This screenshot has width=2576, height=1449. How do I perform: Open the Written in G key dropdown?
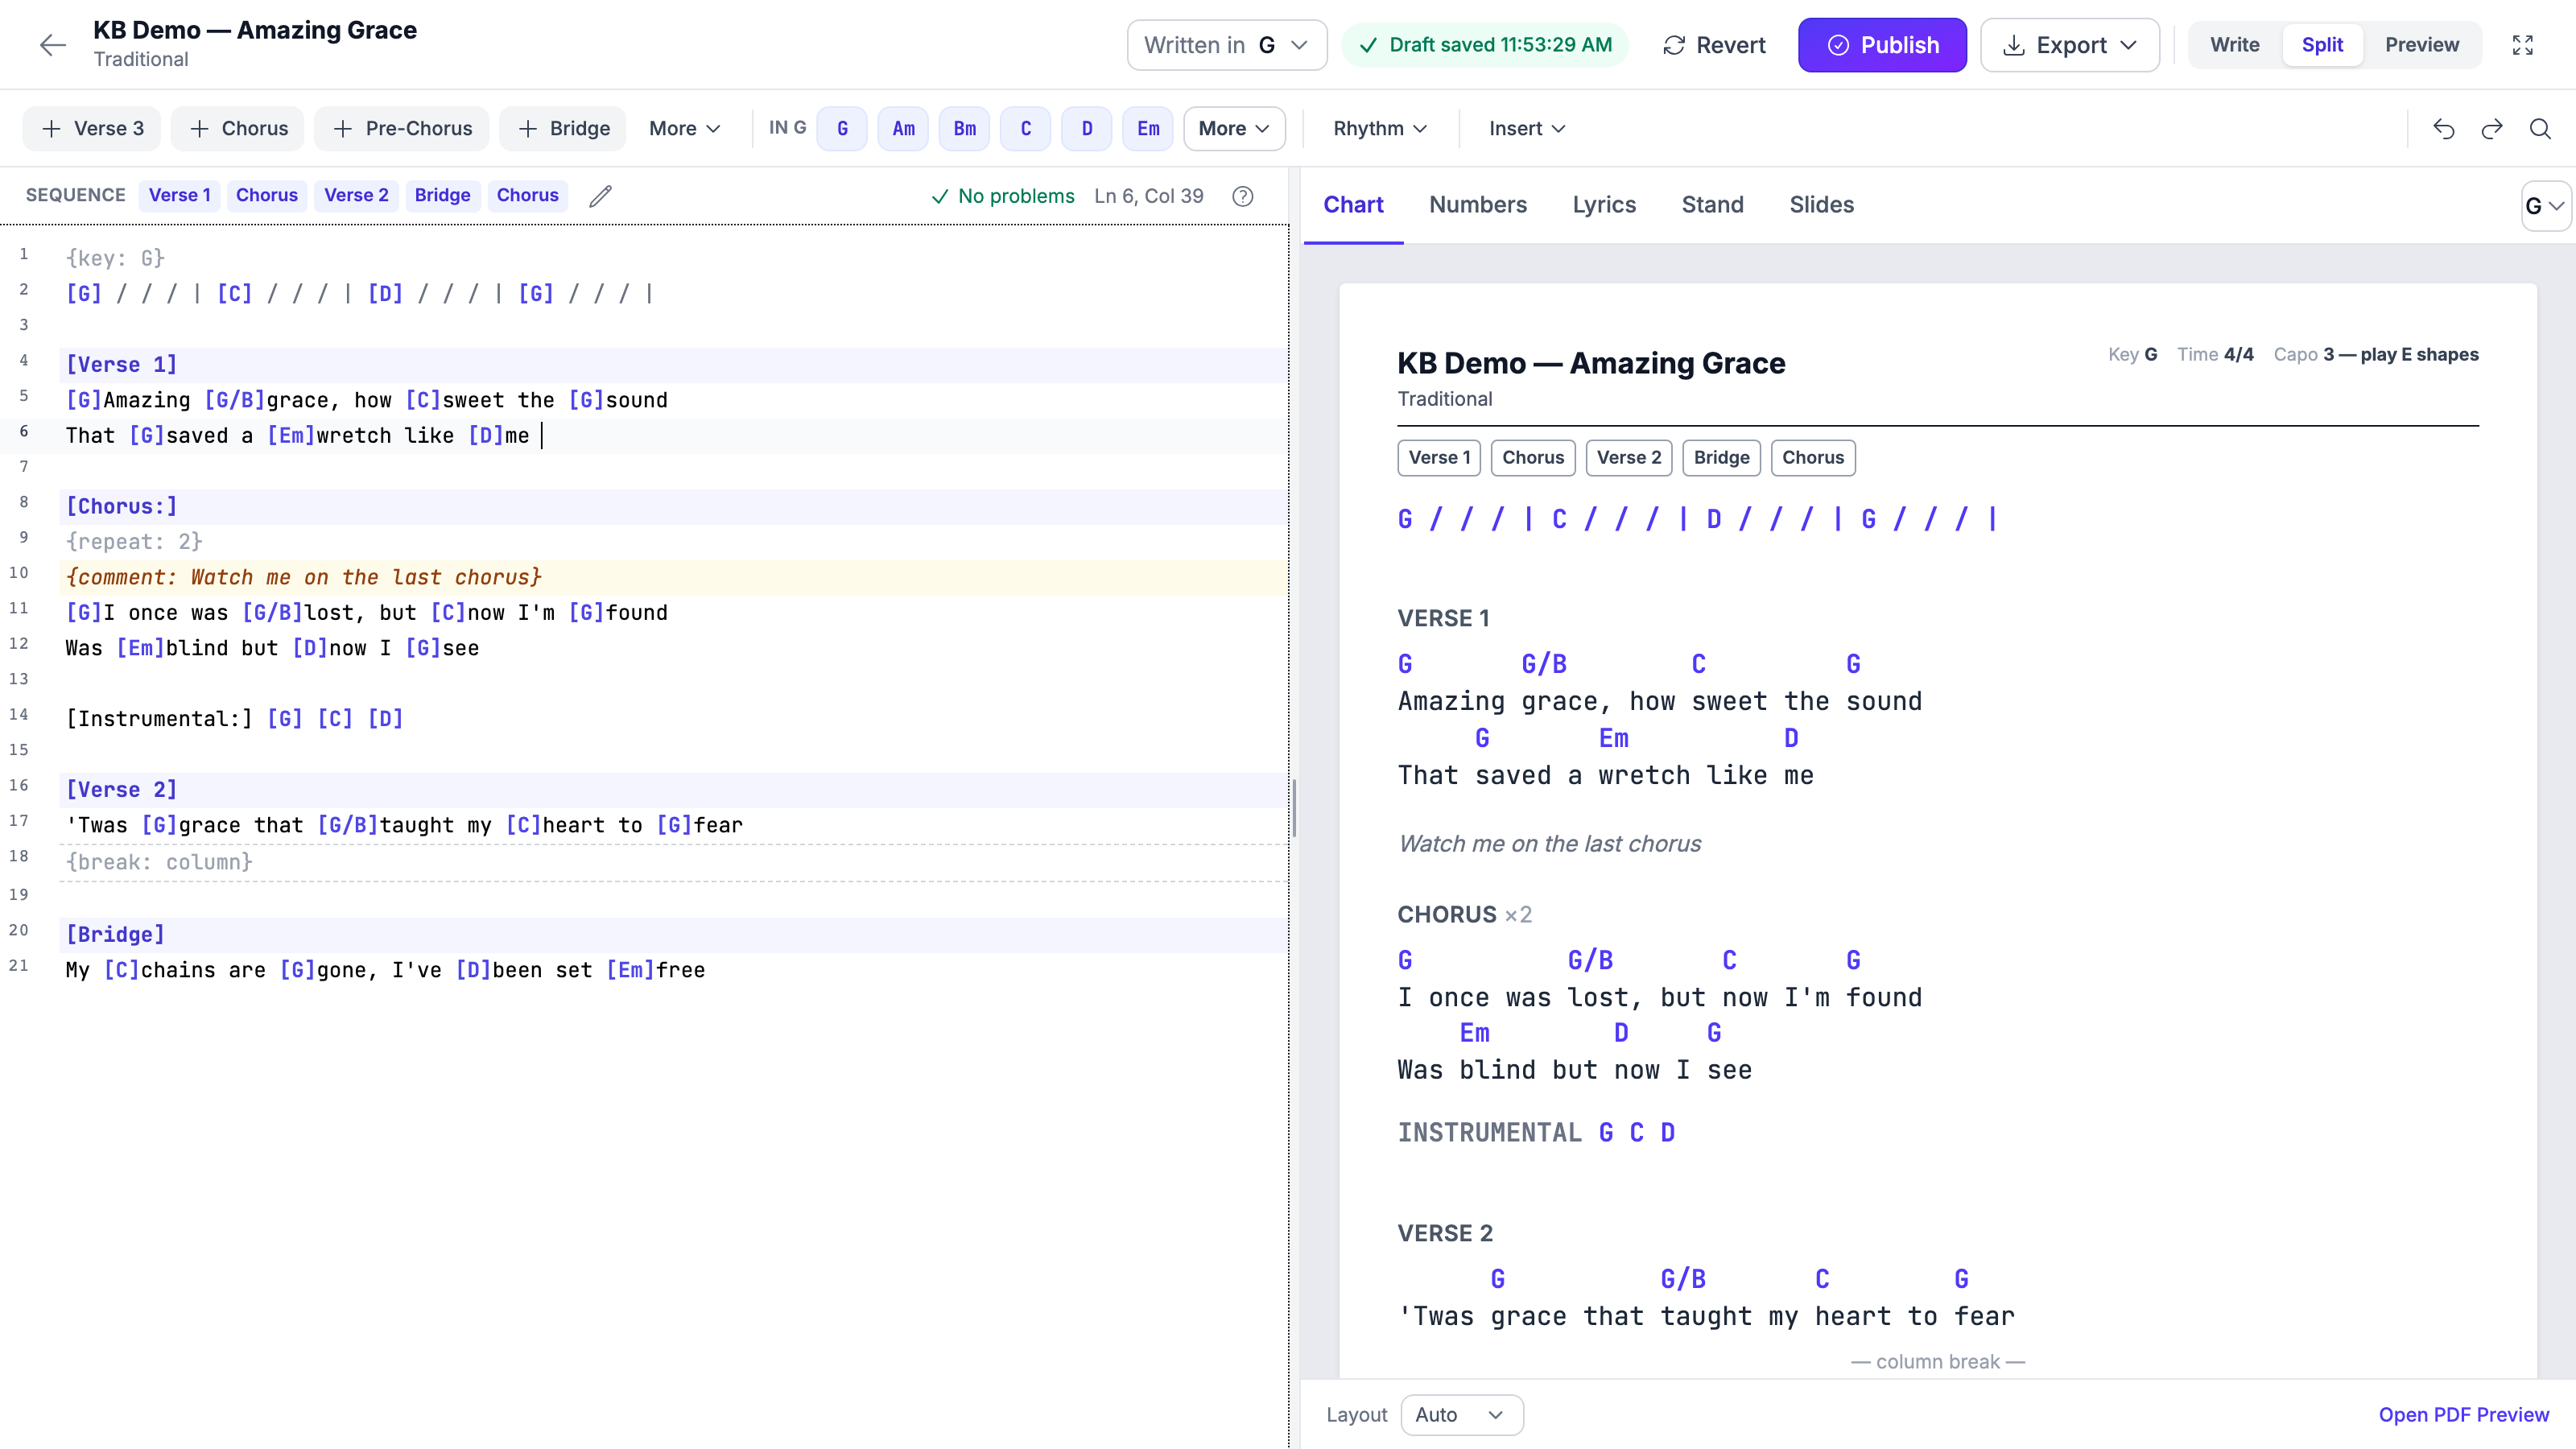click(1227, 45)
